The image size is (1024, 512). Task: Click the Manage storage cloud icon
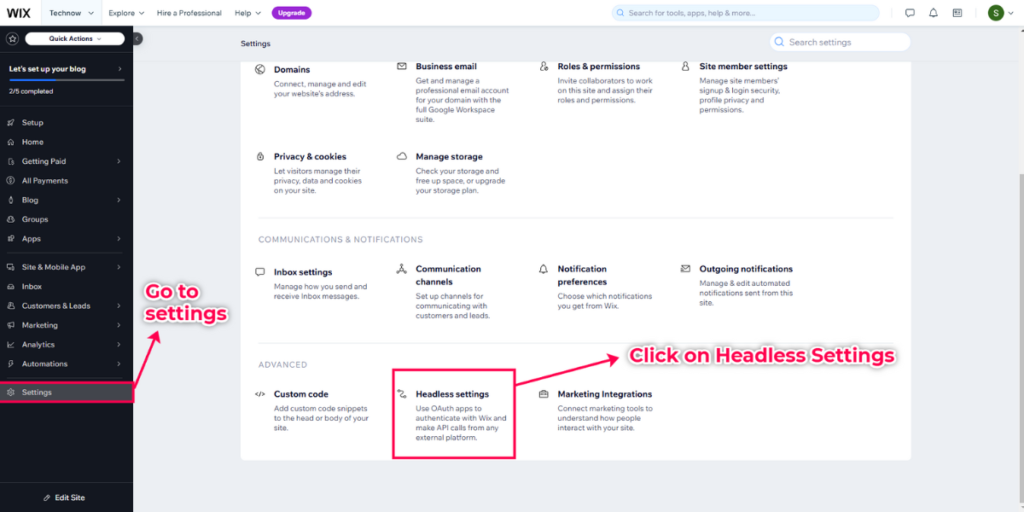point(402,157)
